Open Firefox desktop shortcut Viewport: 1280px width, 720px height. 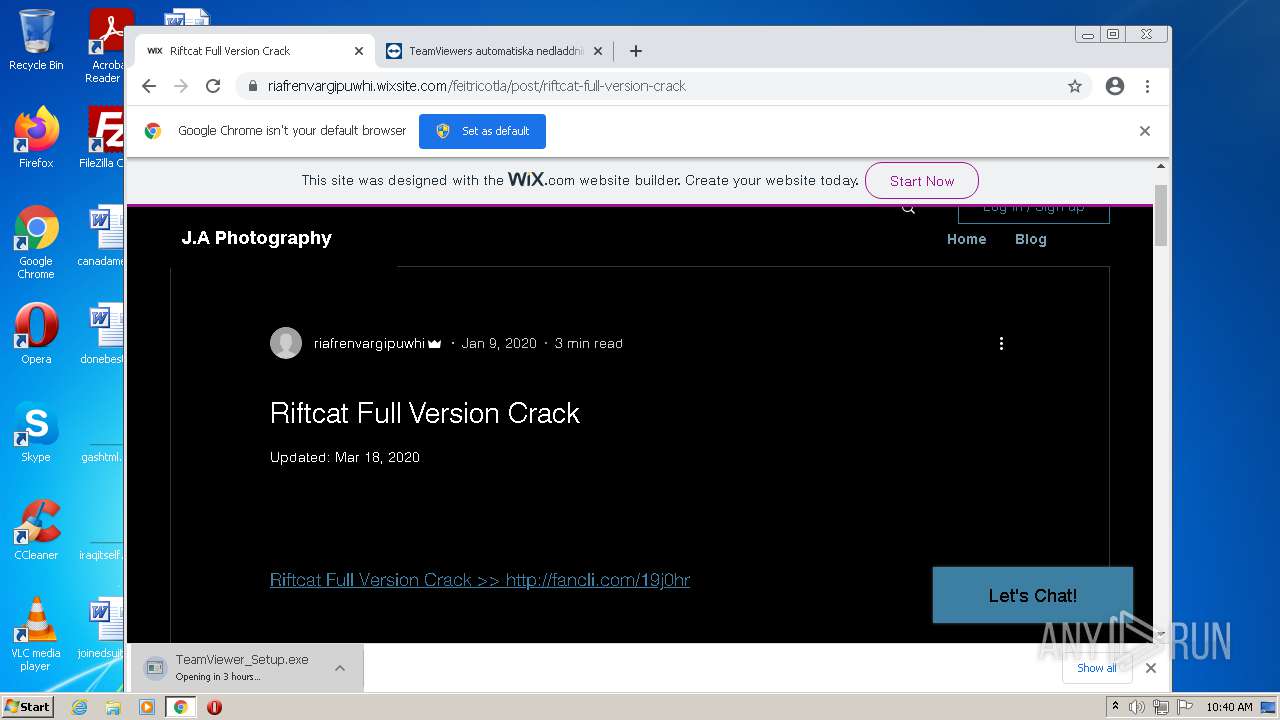(36, 138)
